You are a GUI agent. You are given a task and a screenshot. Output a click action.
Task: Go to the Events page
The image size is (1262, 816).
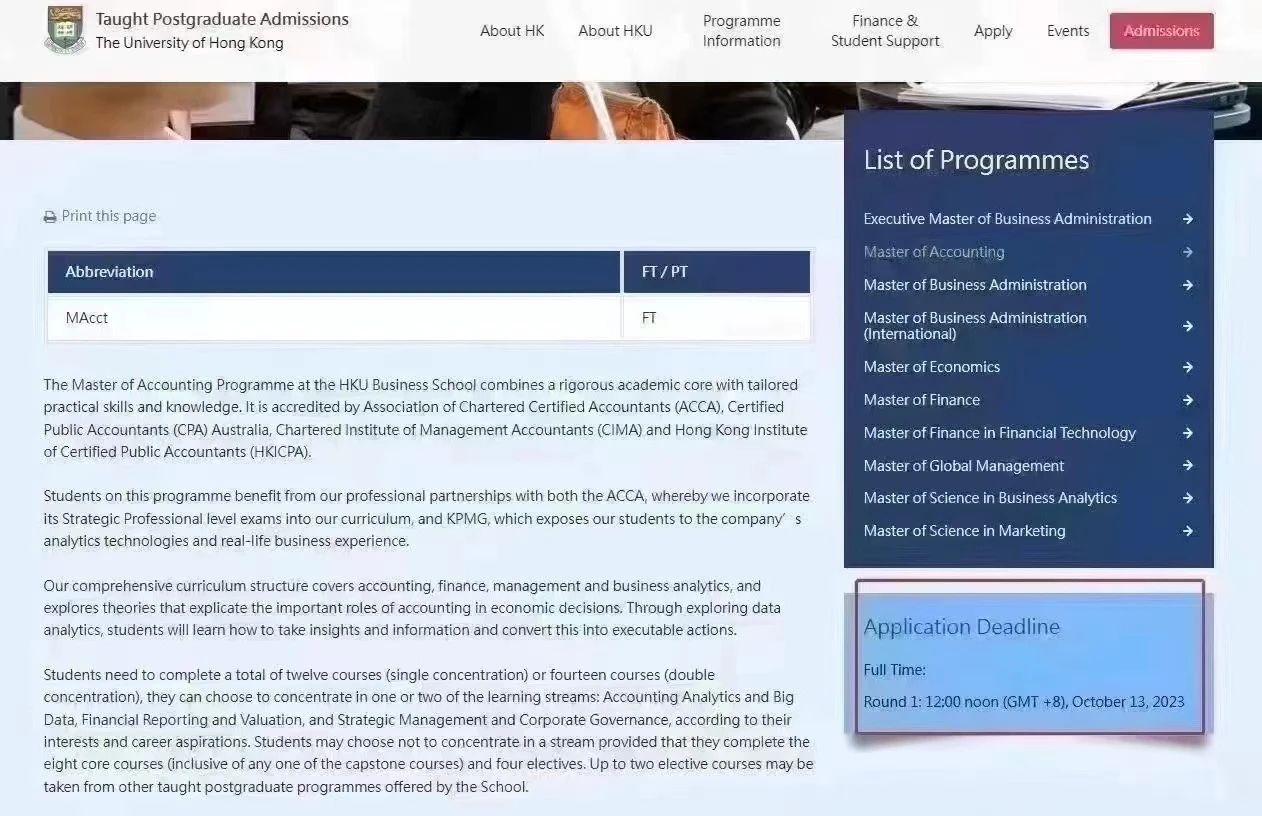(x=1068, y=31)
